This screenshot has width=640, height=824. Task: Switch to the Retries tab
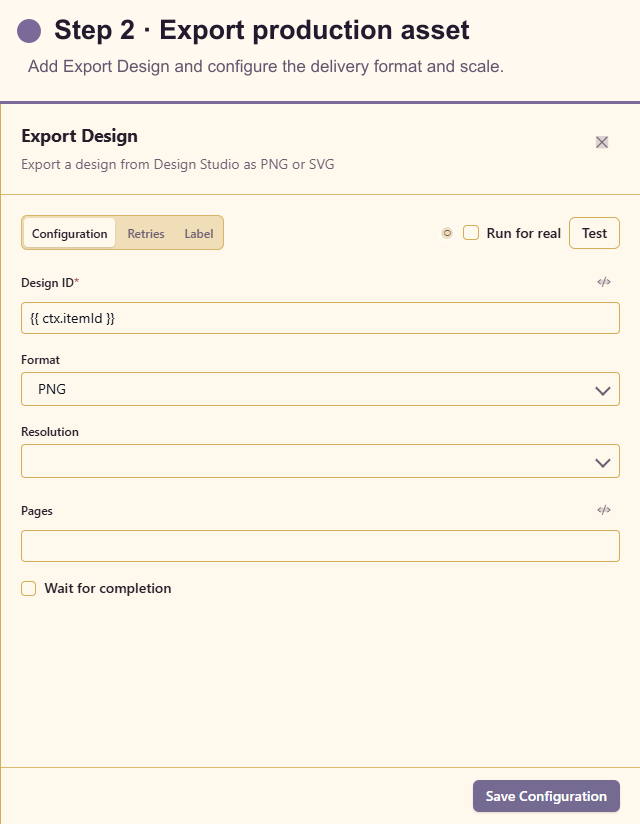(x=146, y=233)
